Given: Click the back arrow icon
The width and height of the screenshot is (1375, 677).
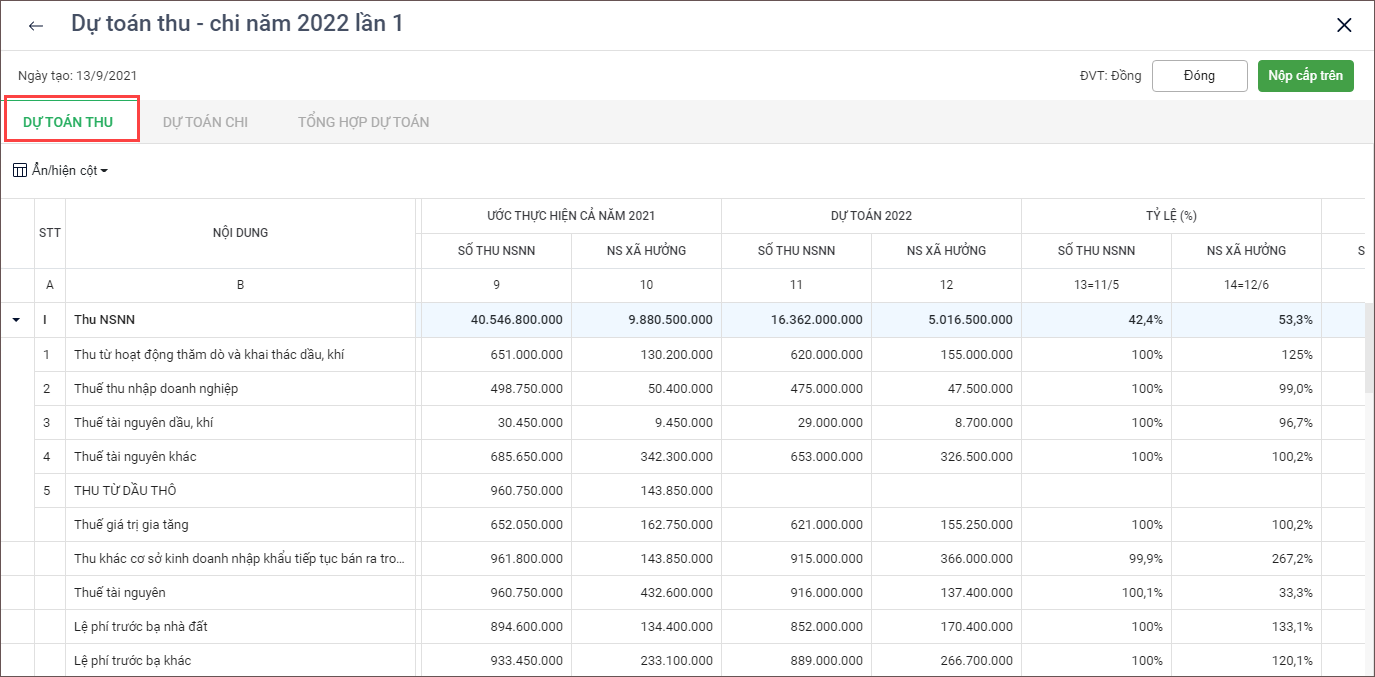Looking at the screenshot, I should 36,26.
